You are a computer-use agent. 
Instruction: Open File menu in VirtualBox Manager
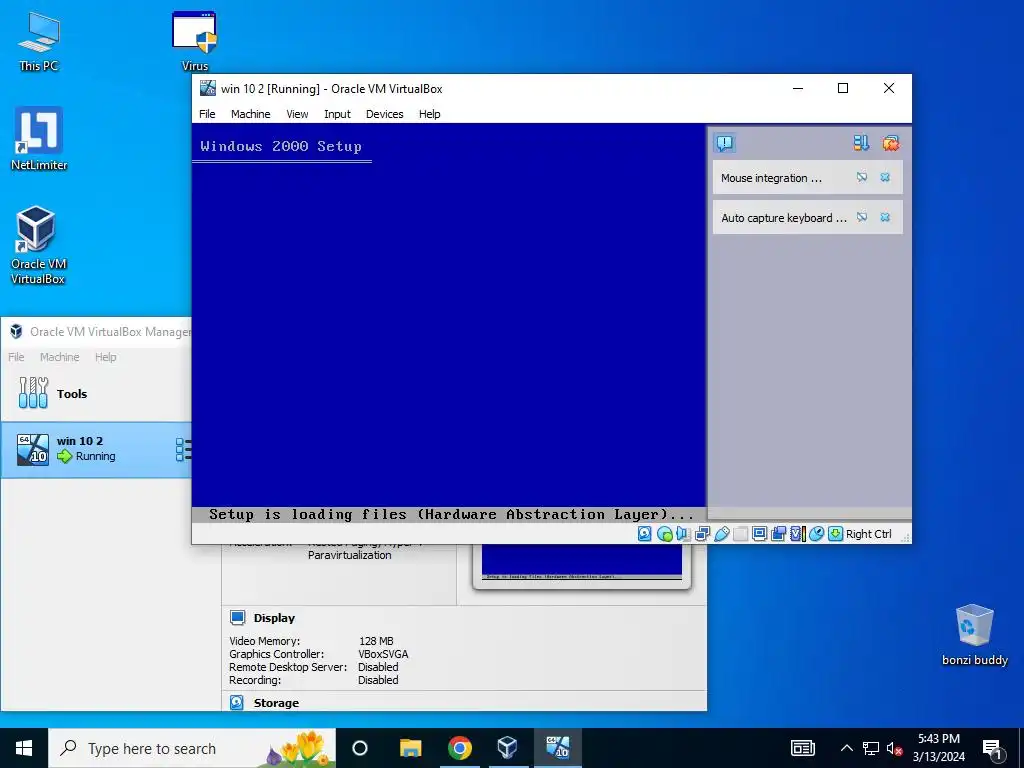click(x=16, y=357)
